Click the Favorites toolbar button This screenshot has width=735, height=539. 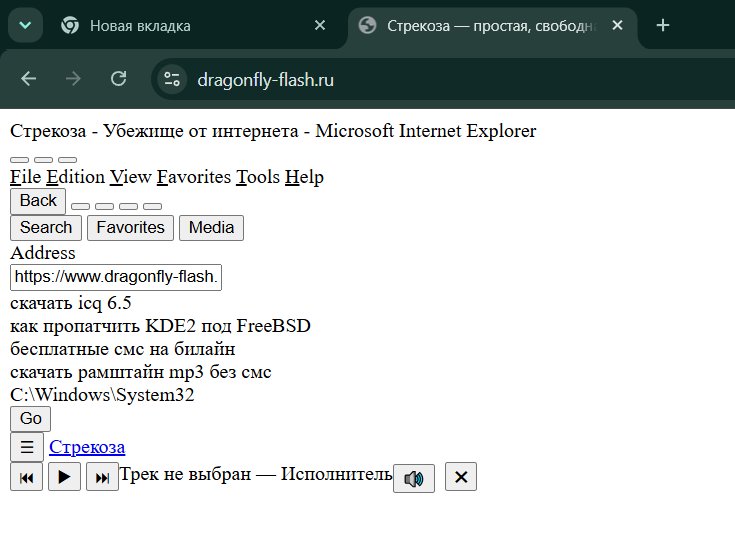pos(130,228)
